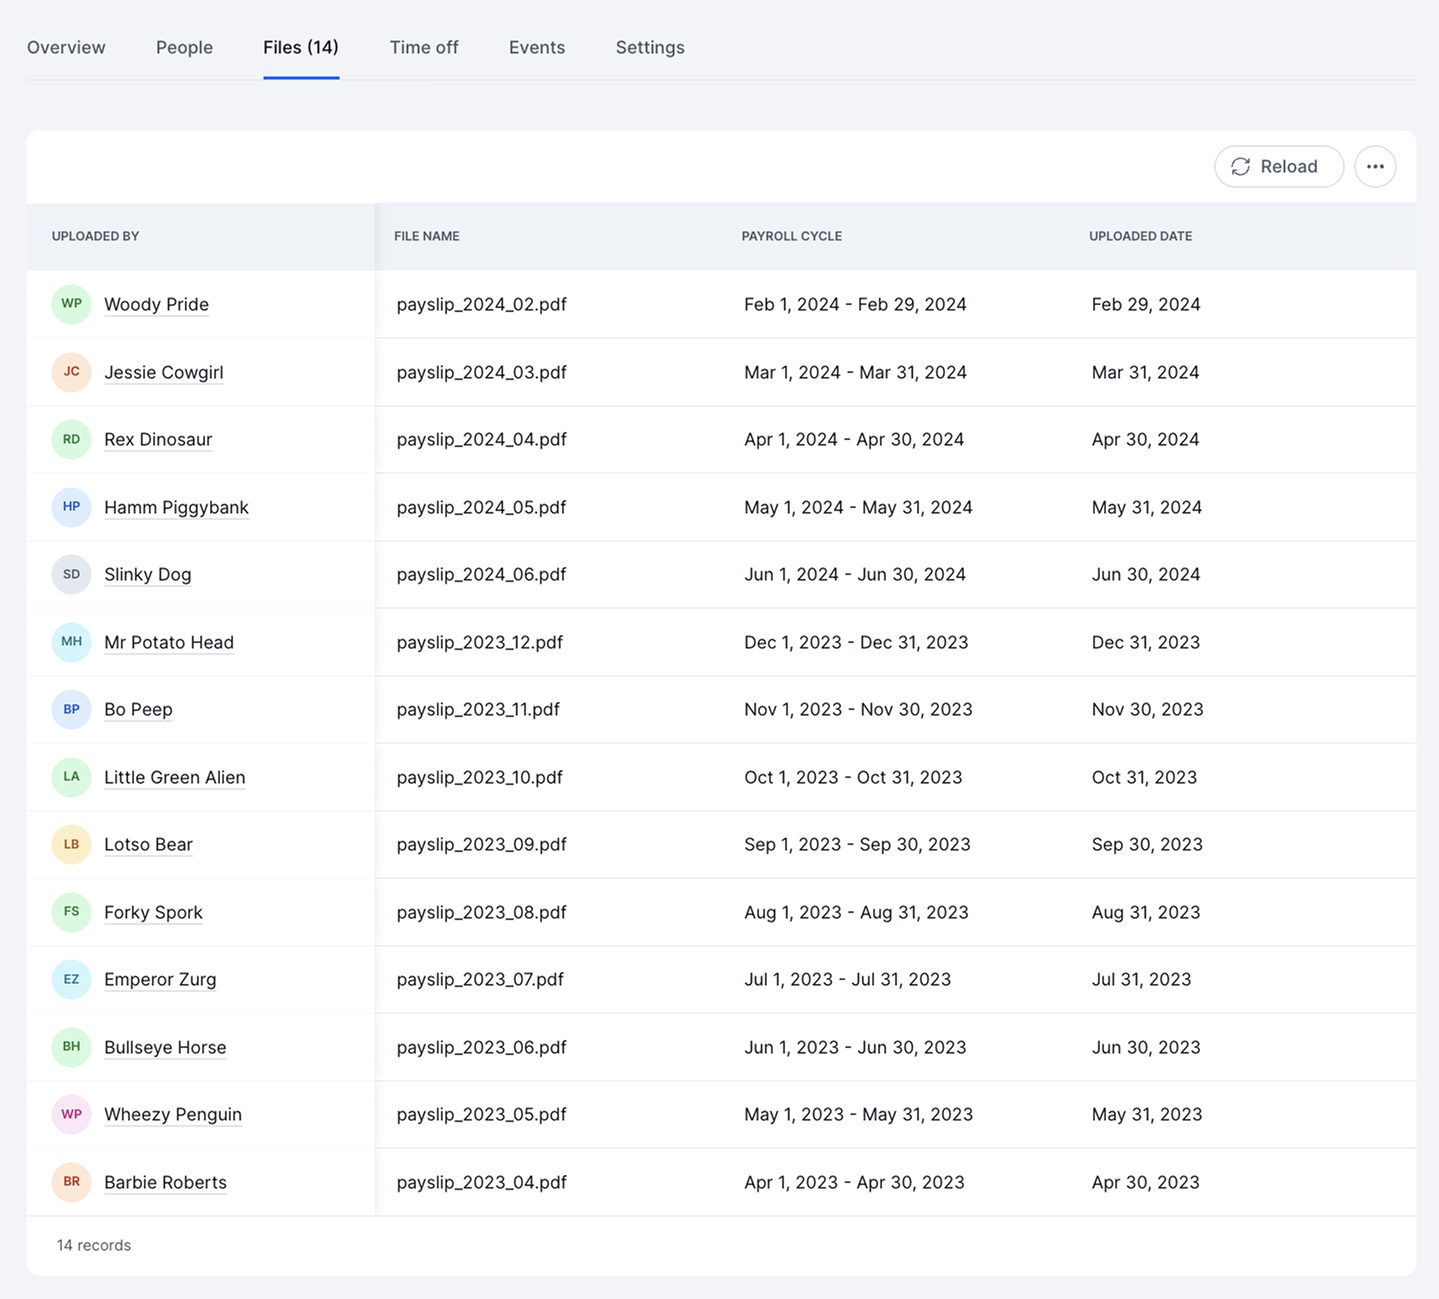Click the three-dots more options icon
This screenshot has height=1299, width=1439.
(x=1375, y=166)
